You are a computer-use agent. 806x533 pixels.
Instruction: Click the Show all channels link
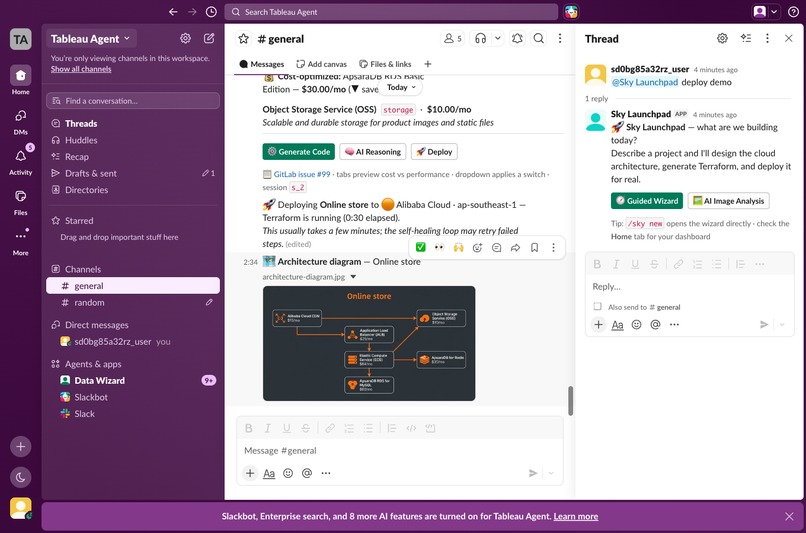81,69
